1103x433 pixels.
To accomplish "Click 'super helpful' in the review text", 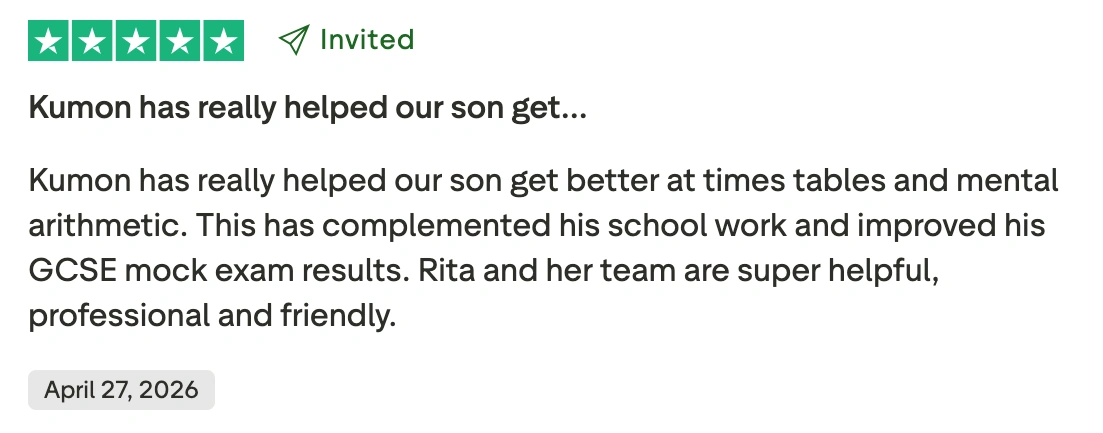I will pyautogui.click(x=838, y=271).
